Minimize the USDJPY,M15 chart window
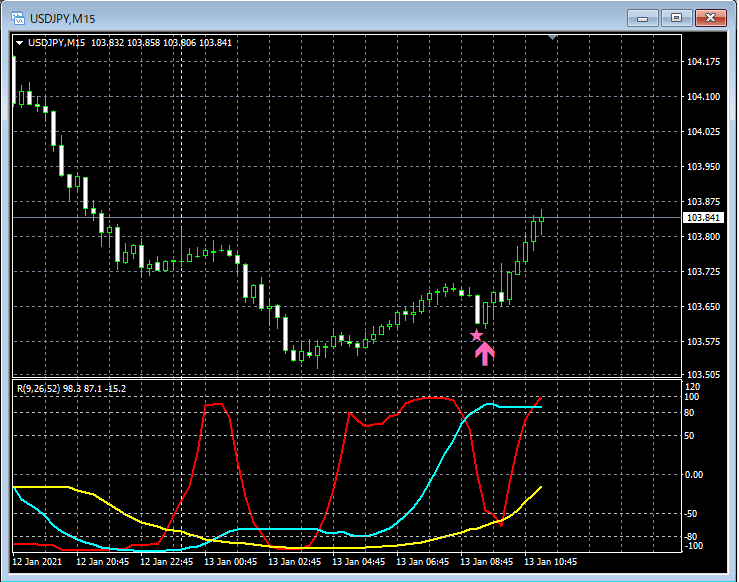 (x=642, y=17)
